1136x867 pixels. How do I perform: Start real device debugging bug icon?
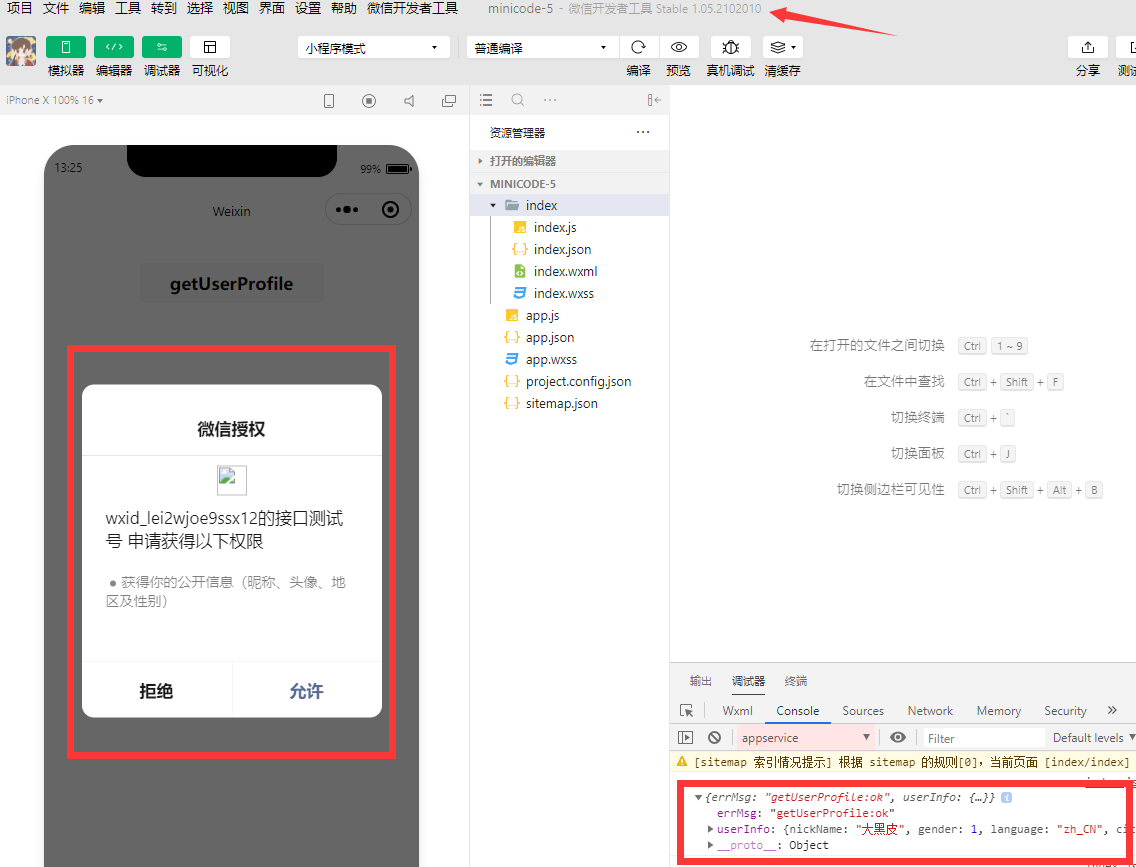tap(730, 47)
